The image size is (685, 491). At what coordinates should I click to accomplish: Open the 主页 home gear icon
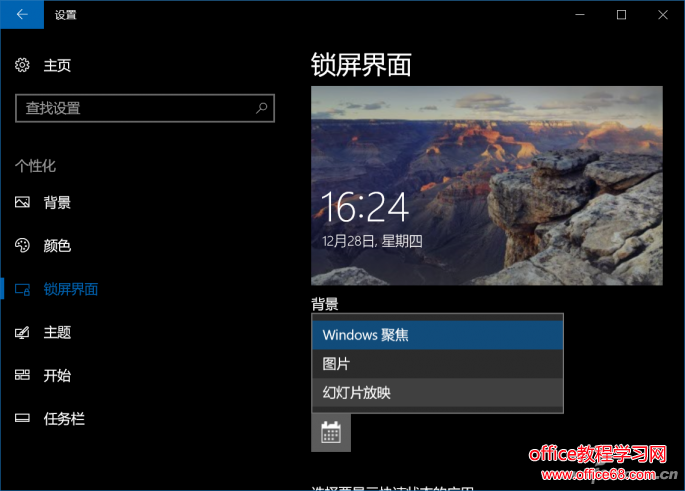point(22,65)
